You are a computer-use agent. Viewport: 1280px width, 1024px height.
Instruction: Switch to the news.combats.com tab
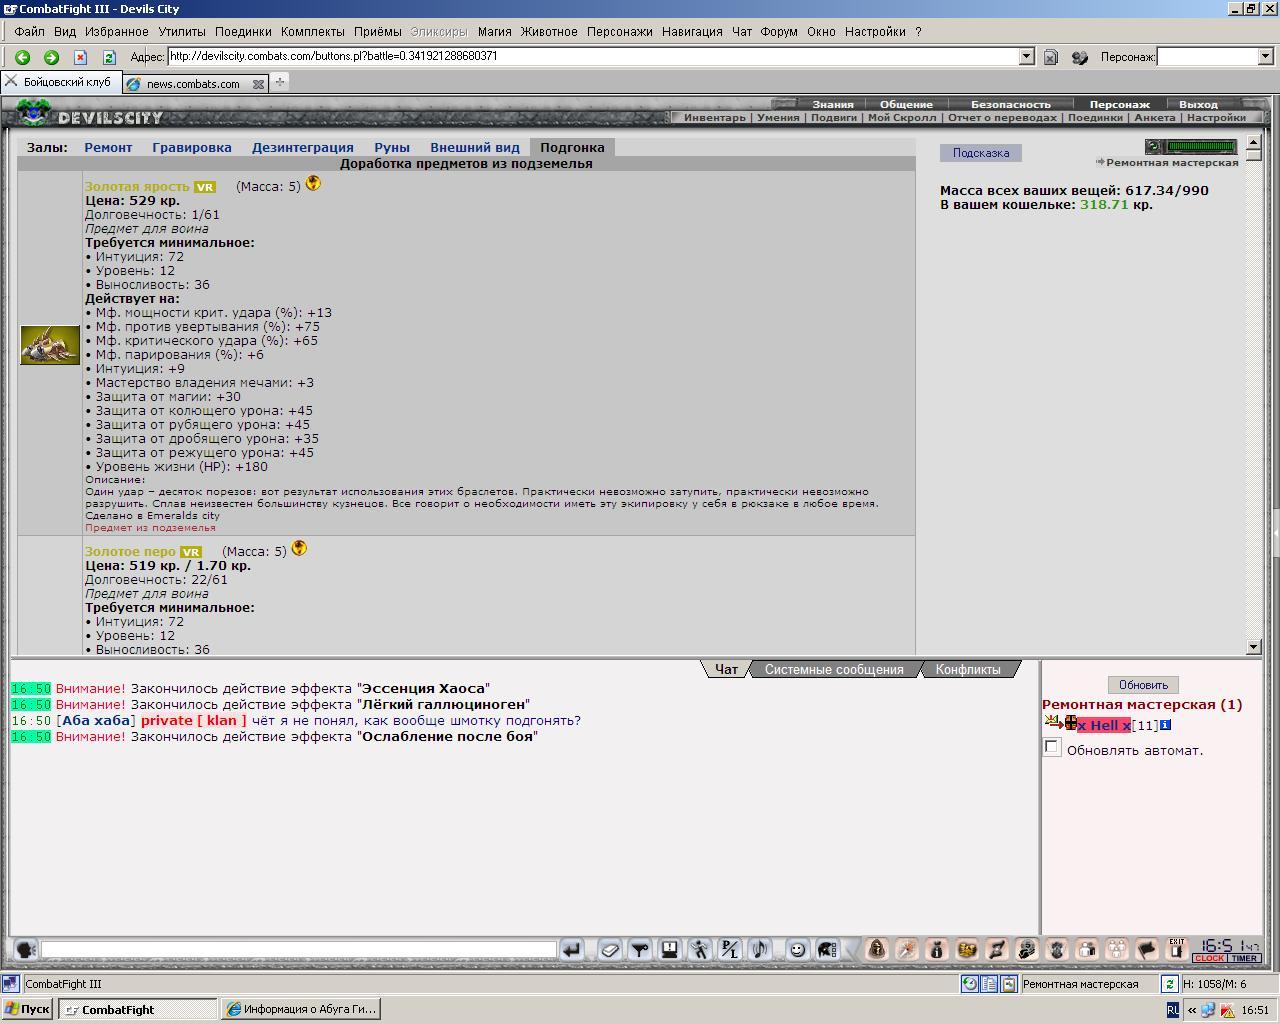pyautogui.click(x=192, y=84)
